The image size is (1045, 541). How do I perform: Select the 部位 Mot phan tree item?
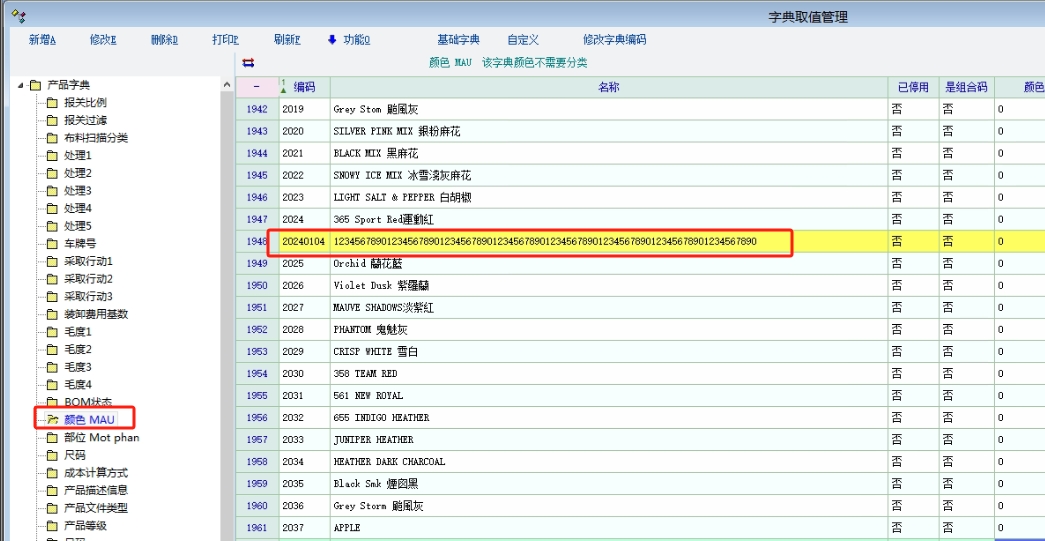[x=101, y=438]
